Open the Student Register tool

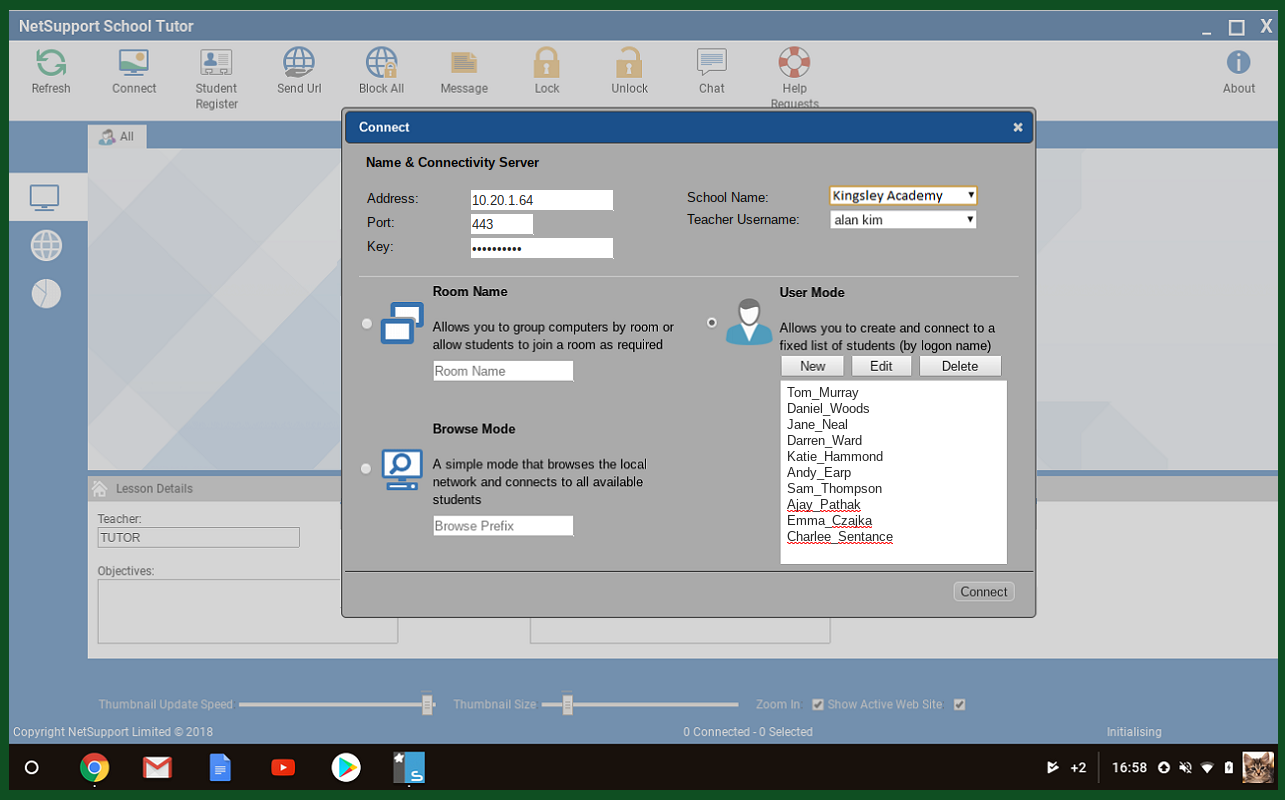[x=216, y=64]
